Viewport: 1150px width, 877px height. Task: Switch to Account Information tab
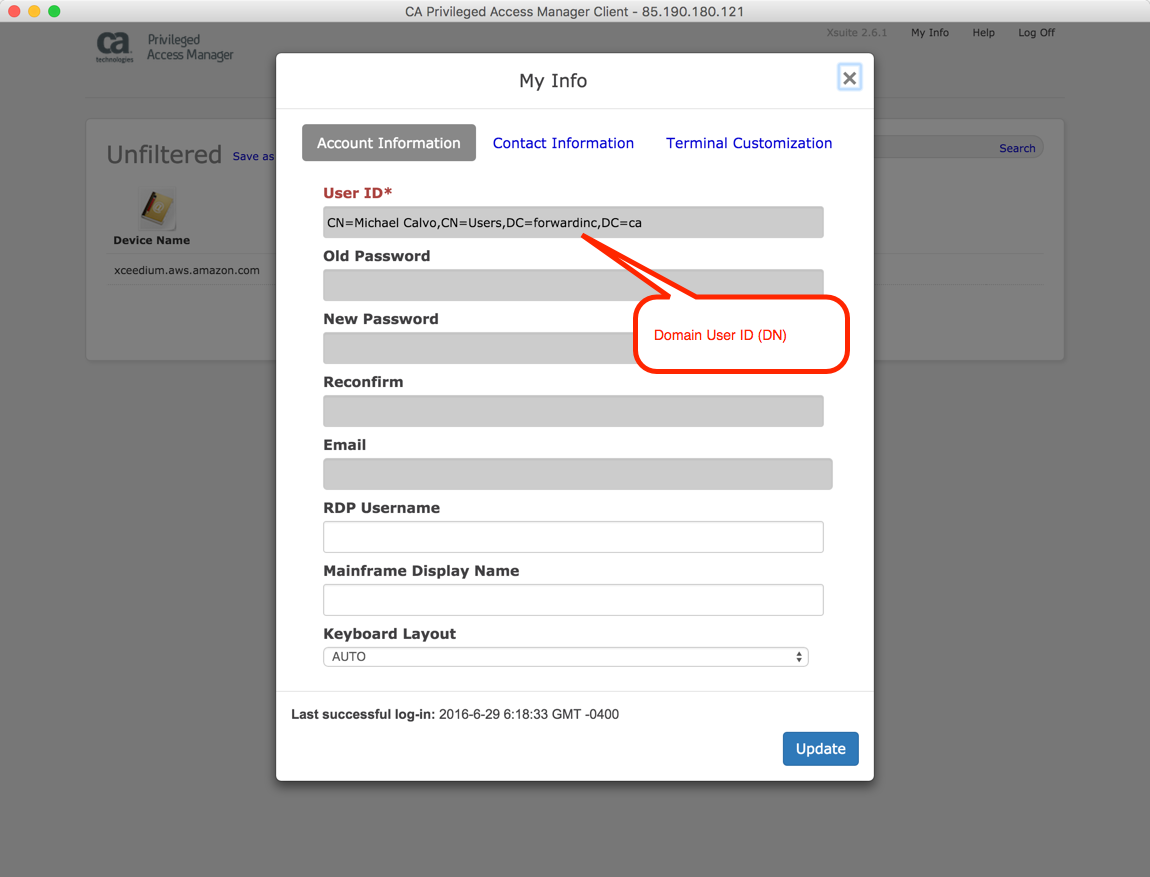pos(389,143)
